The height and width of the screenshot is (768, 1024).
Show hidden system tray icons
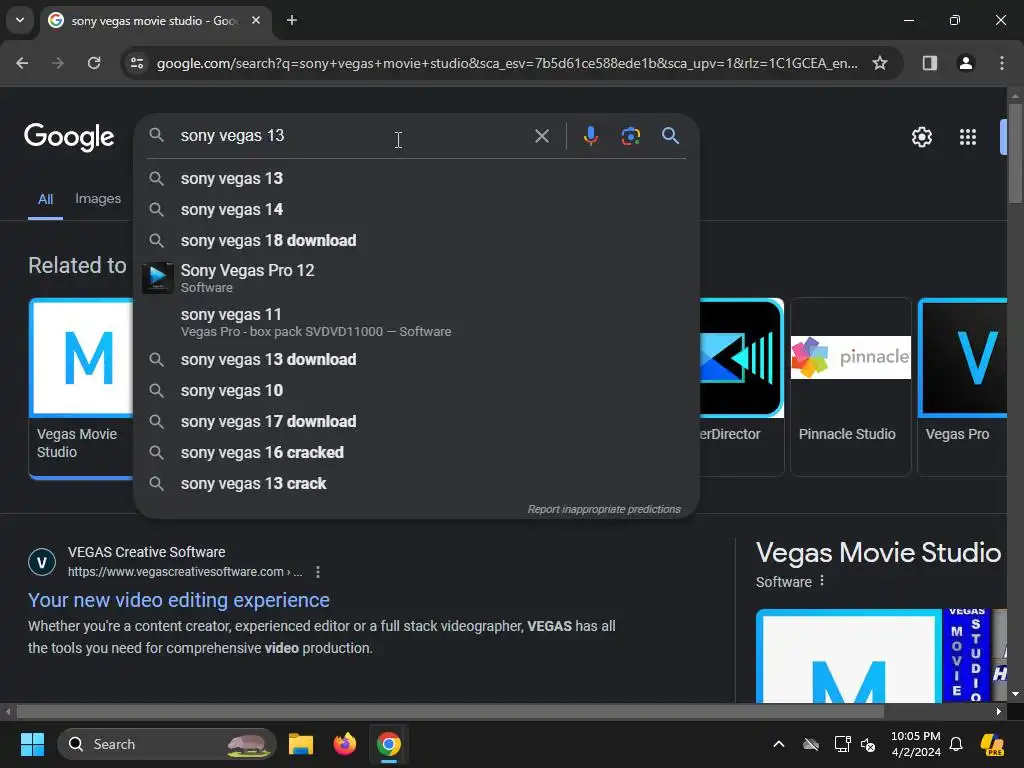point(778,744)
